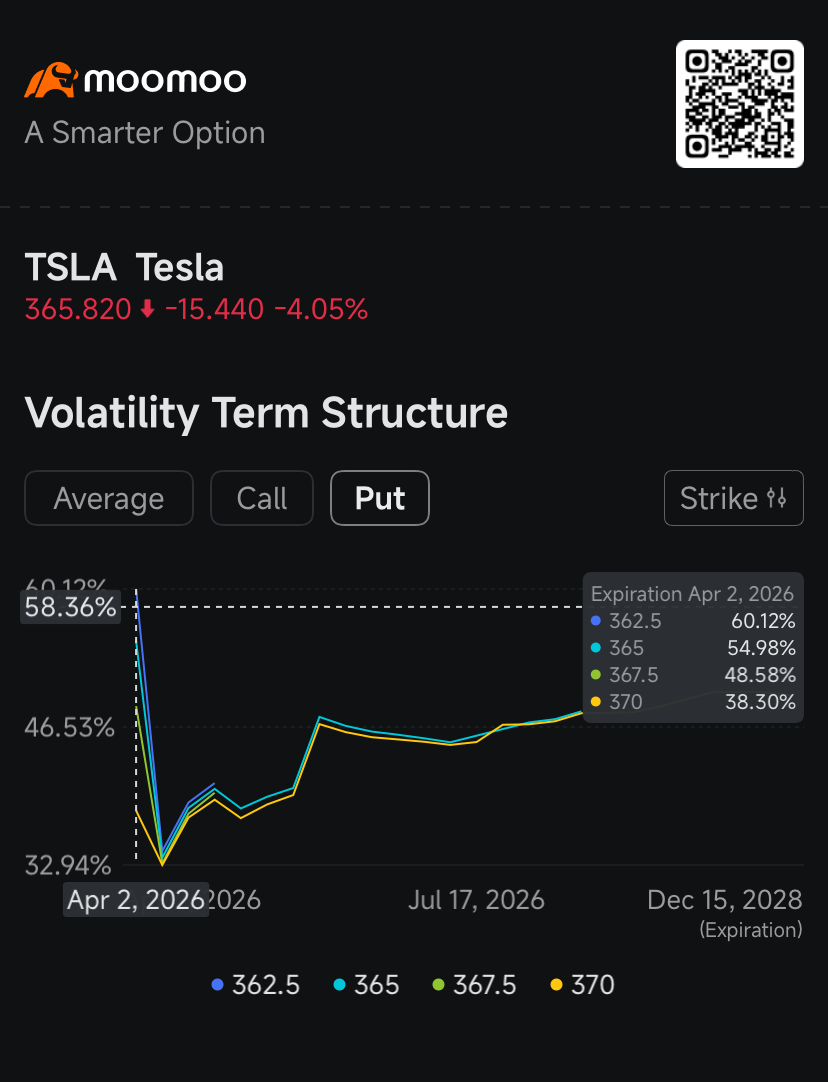Switch to the Call tab
The height and width of the screenshot is (1082, 828).
pos(262,498)
